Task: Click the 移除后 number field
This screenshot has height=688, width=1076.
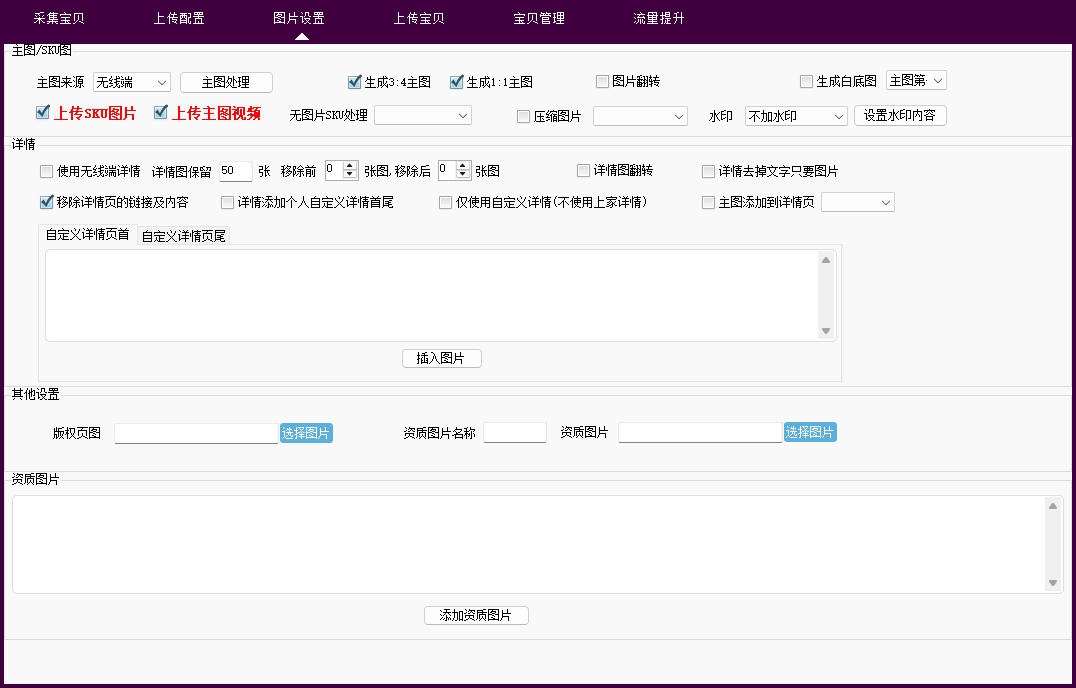Action: tap(447, 170)
